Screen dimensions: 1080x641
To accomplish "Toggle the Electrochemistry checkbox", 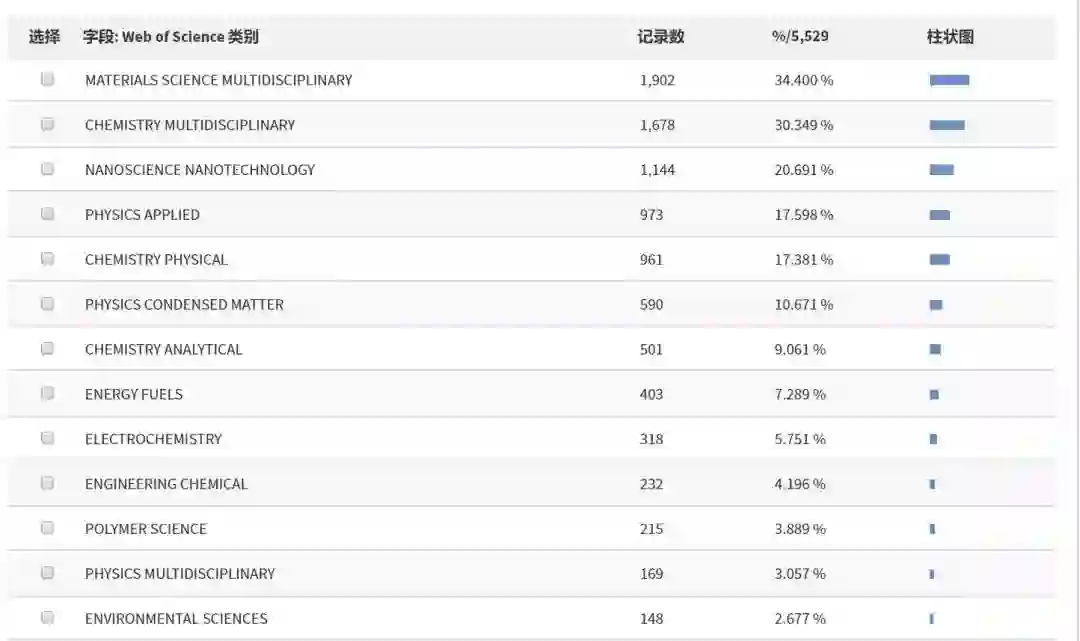I will (x=47, y=438).
